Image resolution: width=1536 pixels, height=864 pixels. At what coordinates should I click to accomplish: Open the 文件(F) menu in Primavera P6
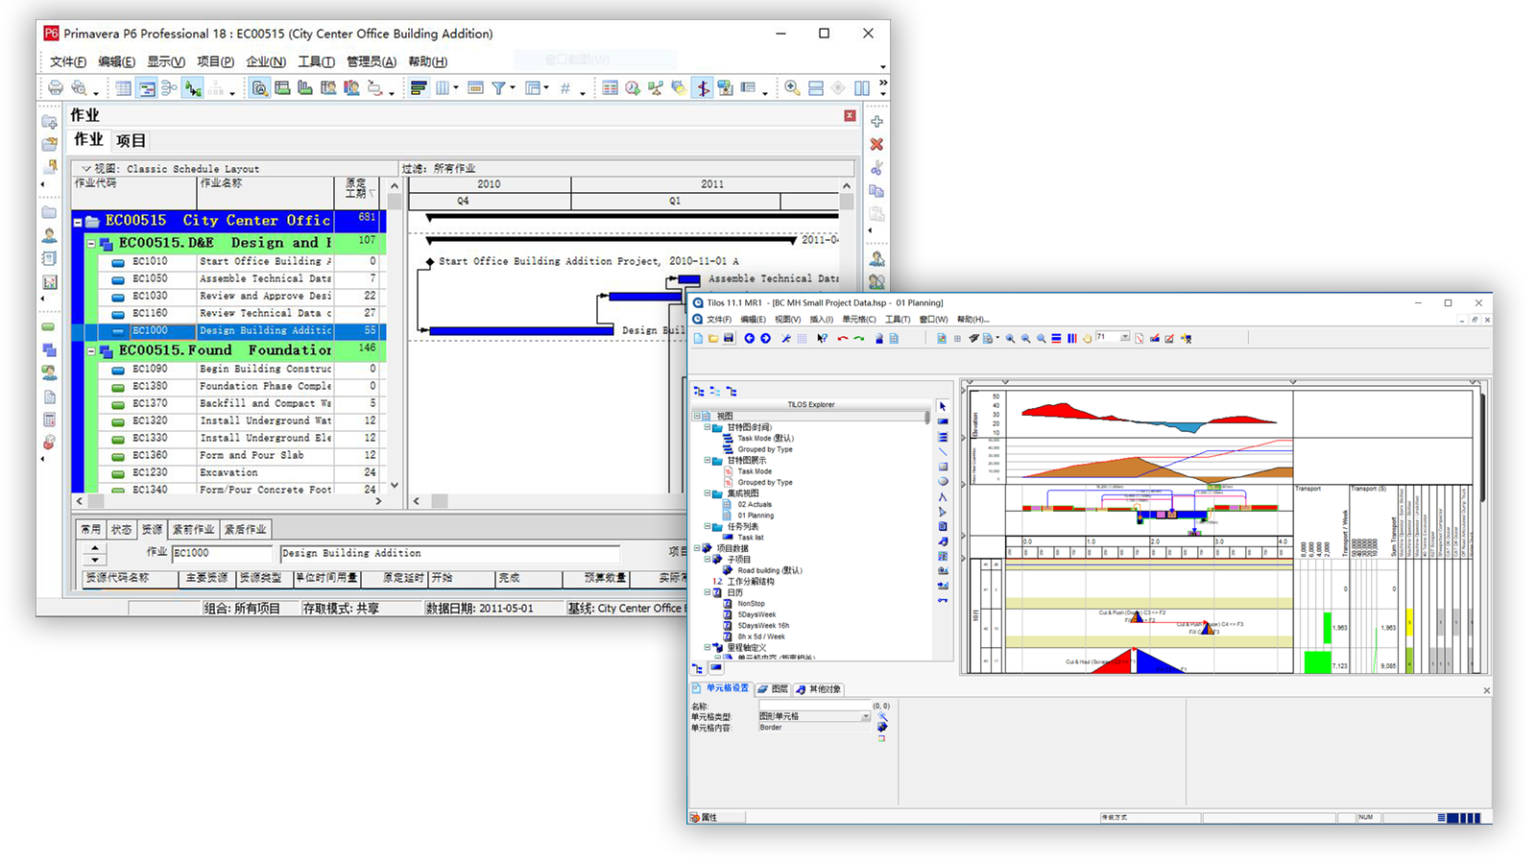click(68, 62)
